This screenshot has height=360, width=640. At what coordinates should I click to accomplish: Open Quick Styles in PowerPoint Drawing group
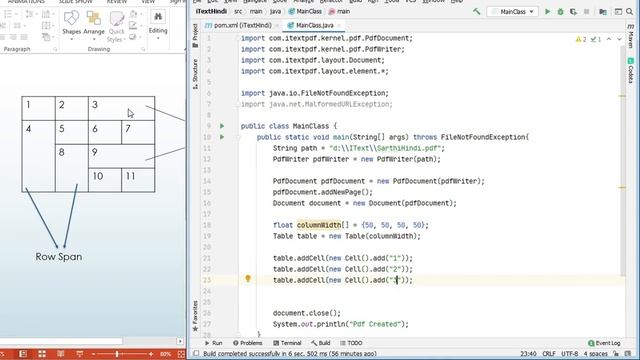[116, 26]
